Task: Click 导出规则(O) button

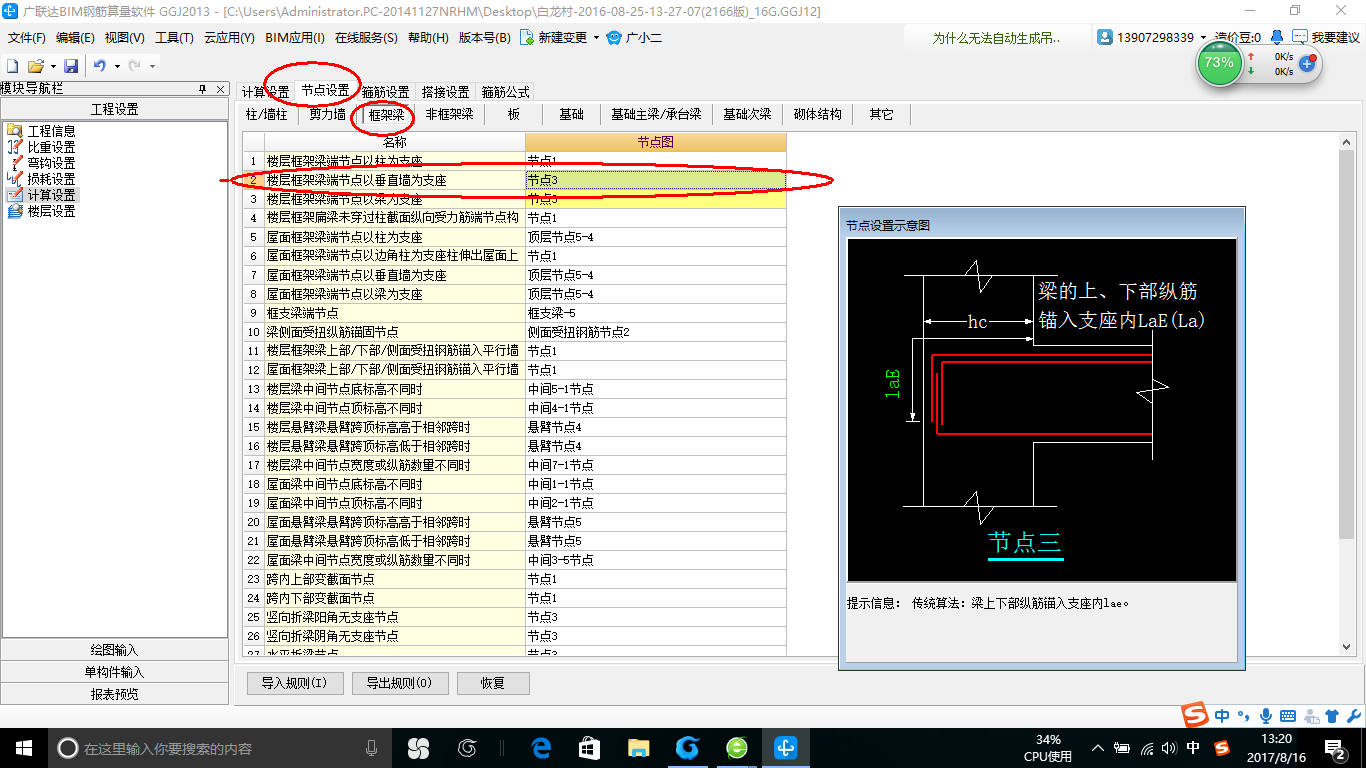Action: click(399, 683)
